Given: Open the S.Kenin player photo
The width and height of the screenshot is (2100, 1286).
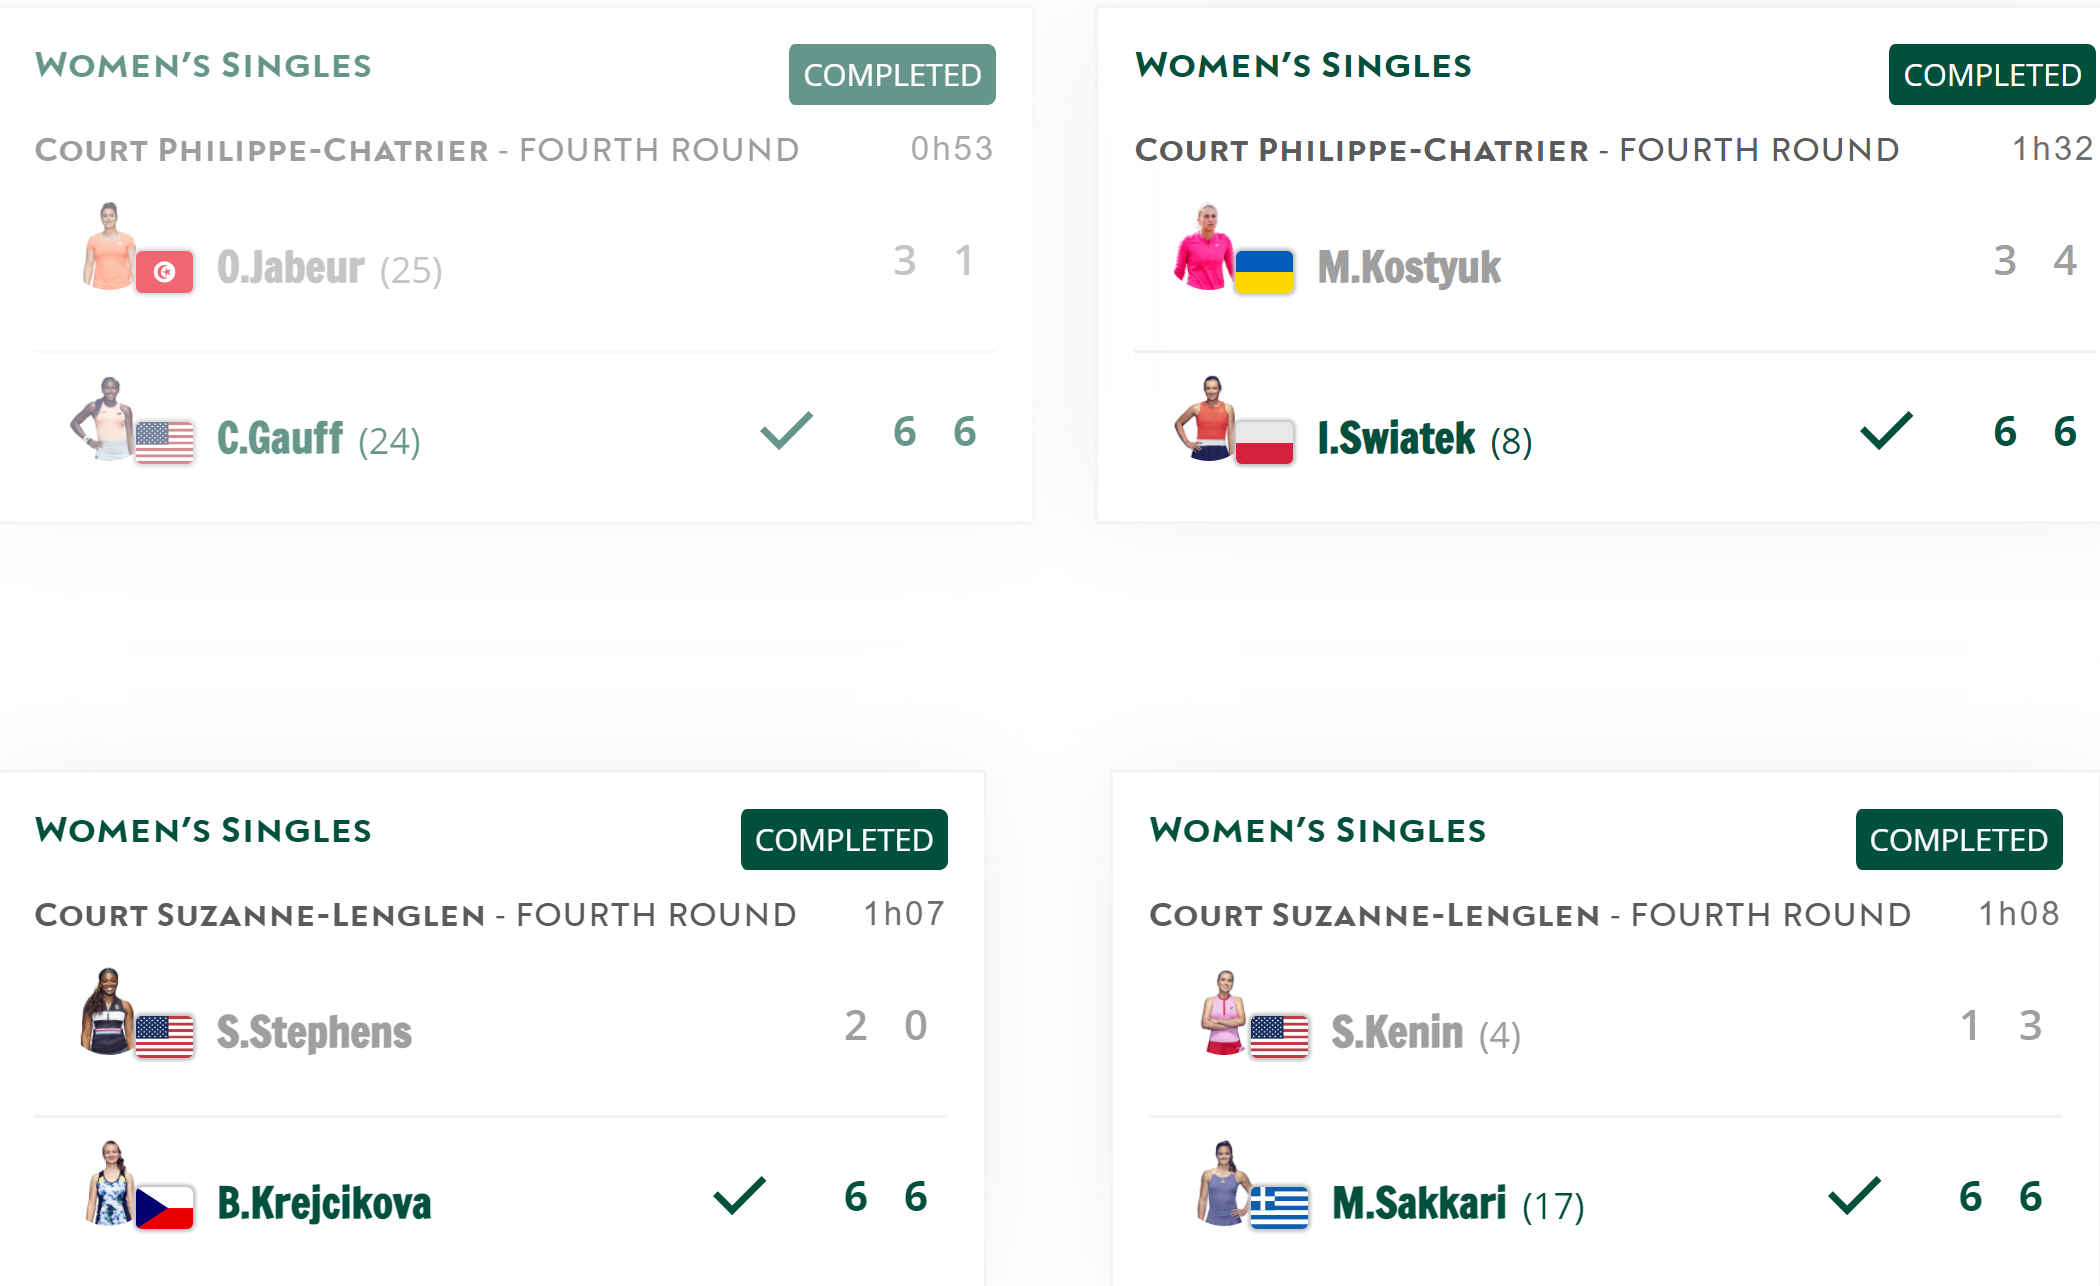Looking at the screenshot, I should coord(1224,1012).
